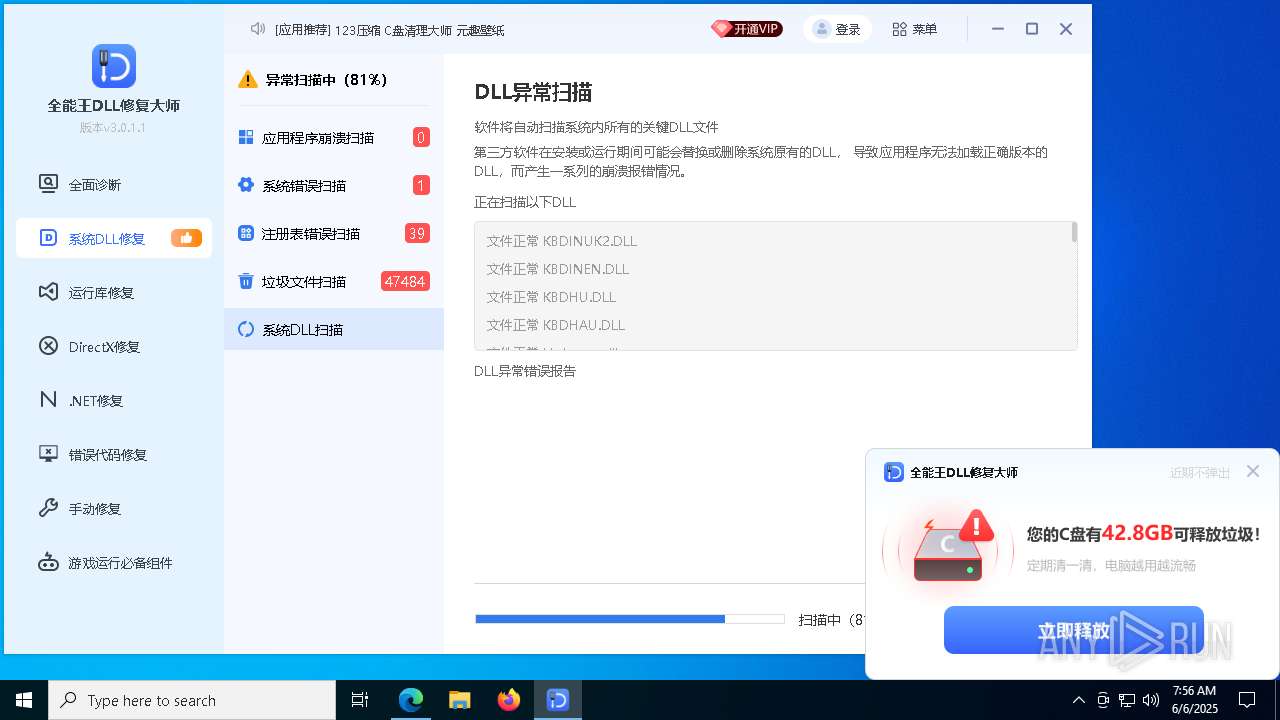Click the DirectX修复 circled-X icon
Viewport: 1280px width, 720px height.
pos(48,346)
